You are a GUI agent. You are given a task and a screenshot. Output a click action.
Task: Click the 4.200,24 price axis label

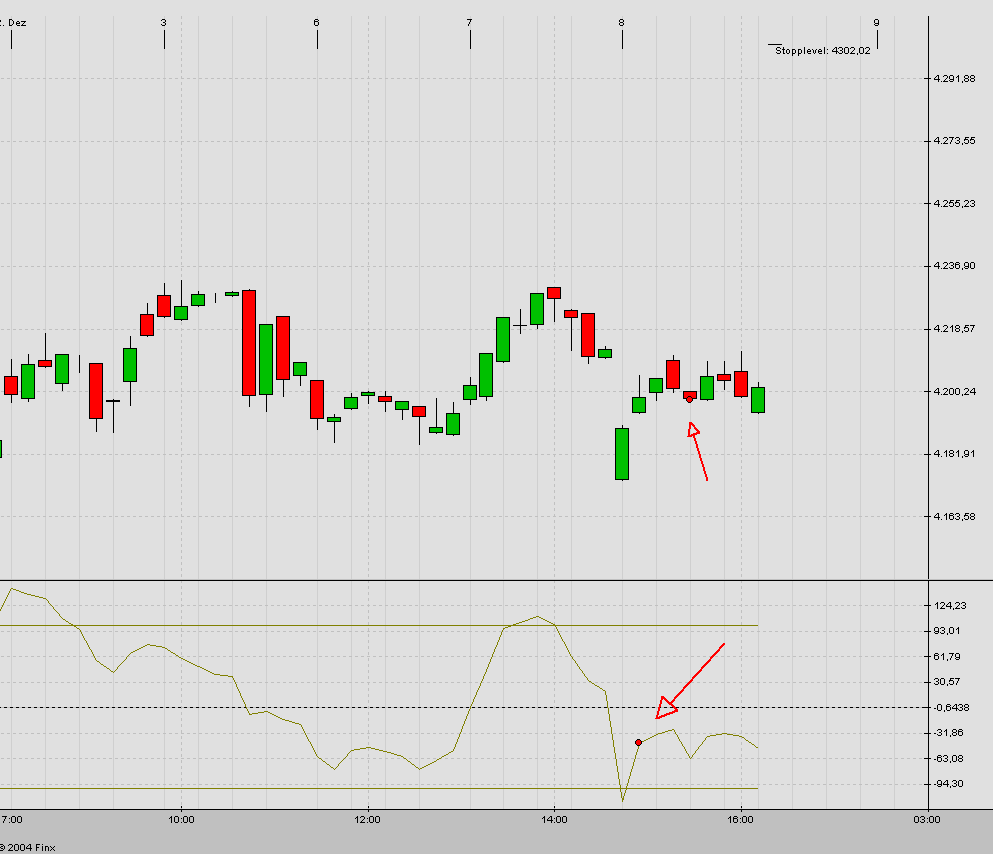[954, 392]
